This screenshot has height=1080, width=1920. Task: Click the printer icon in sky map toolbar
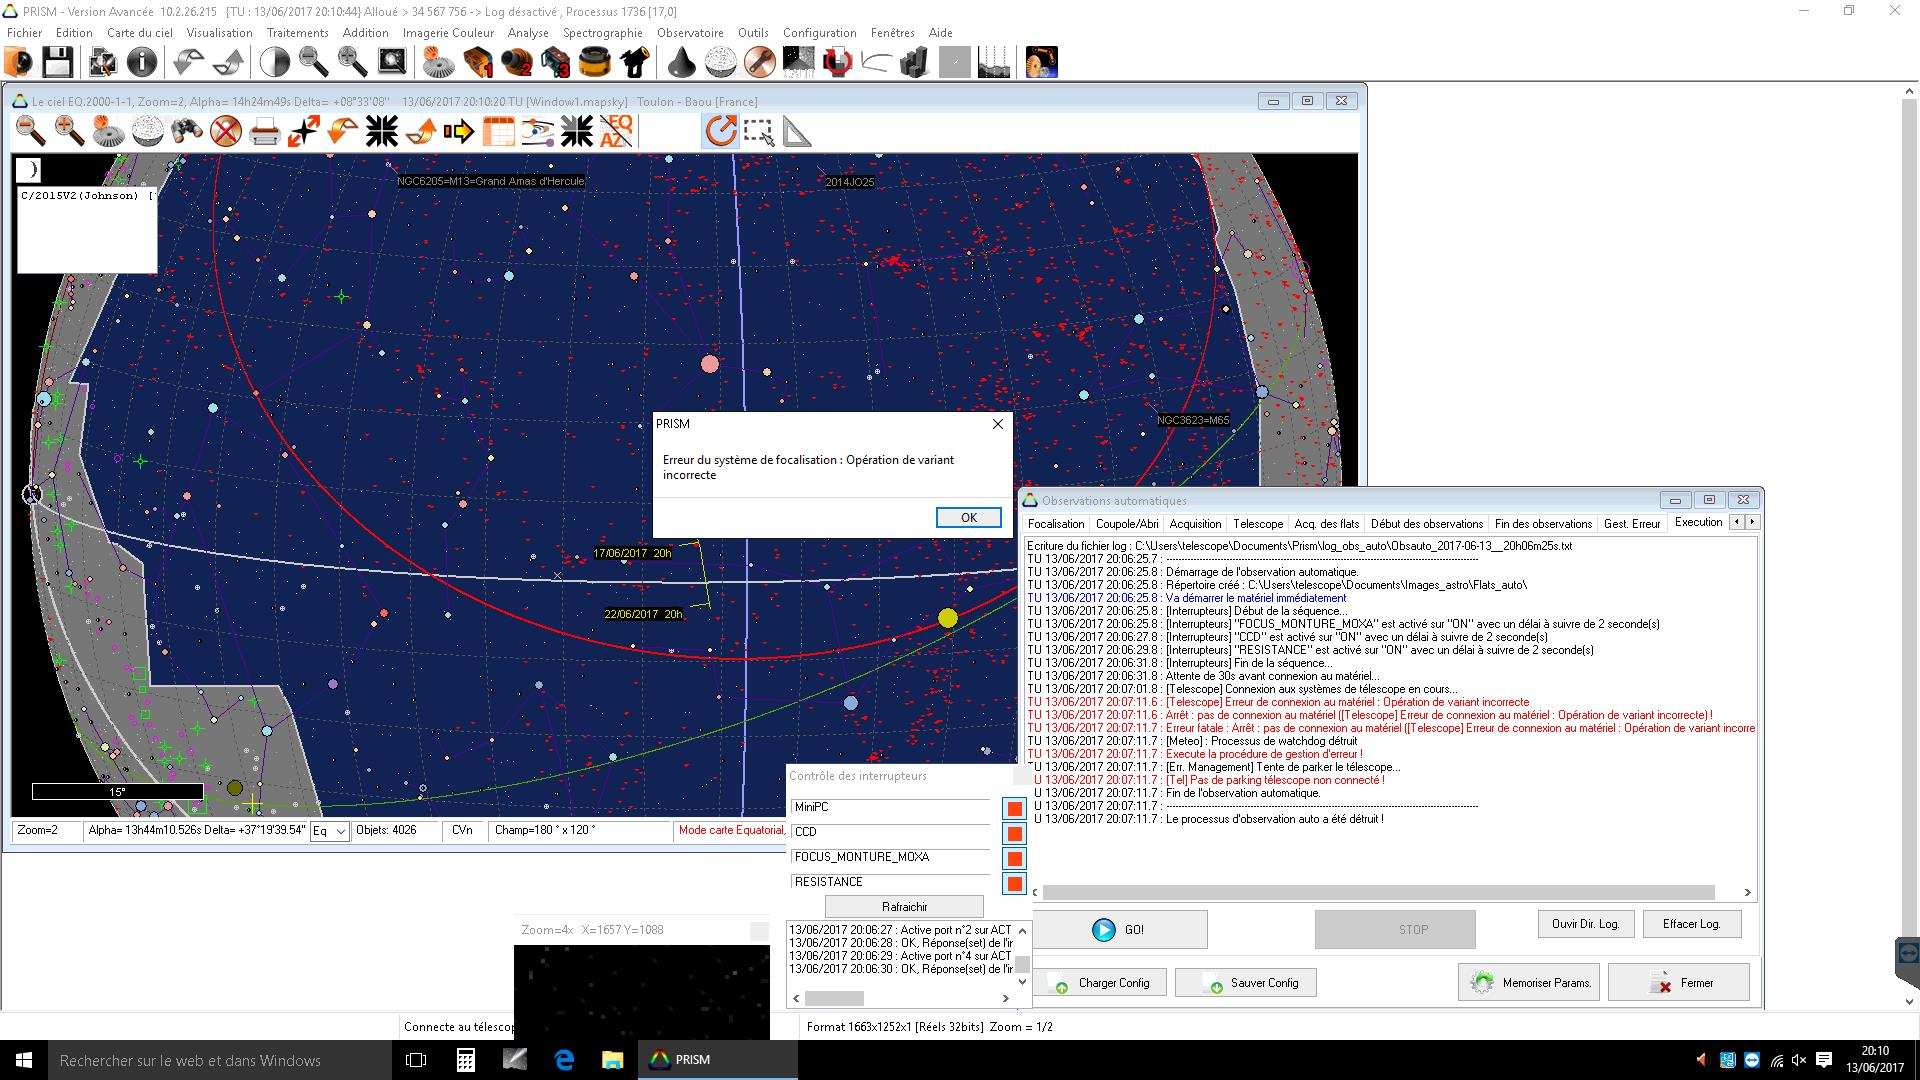(x=264, y=131)
